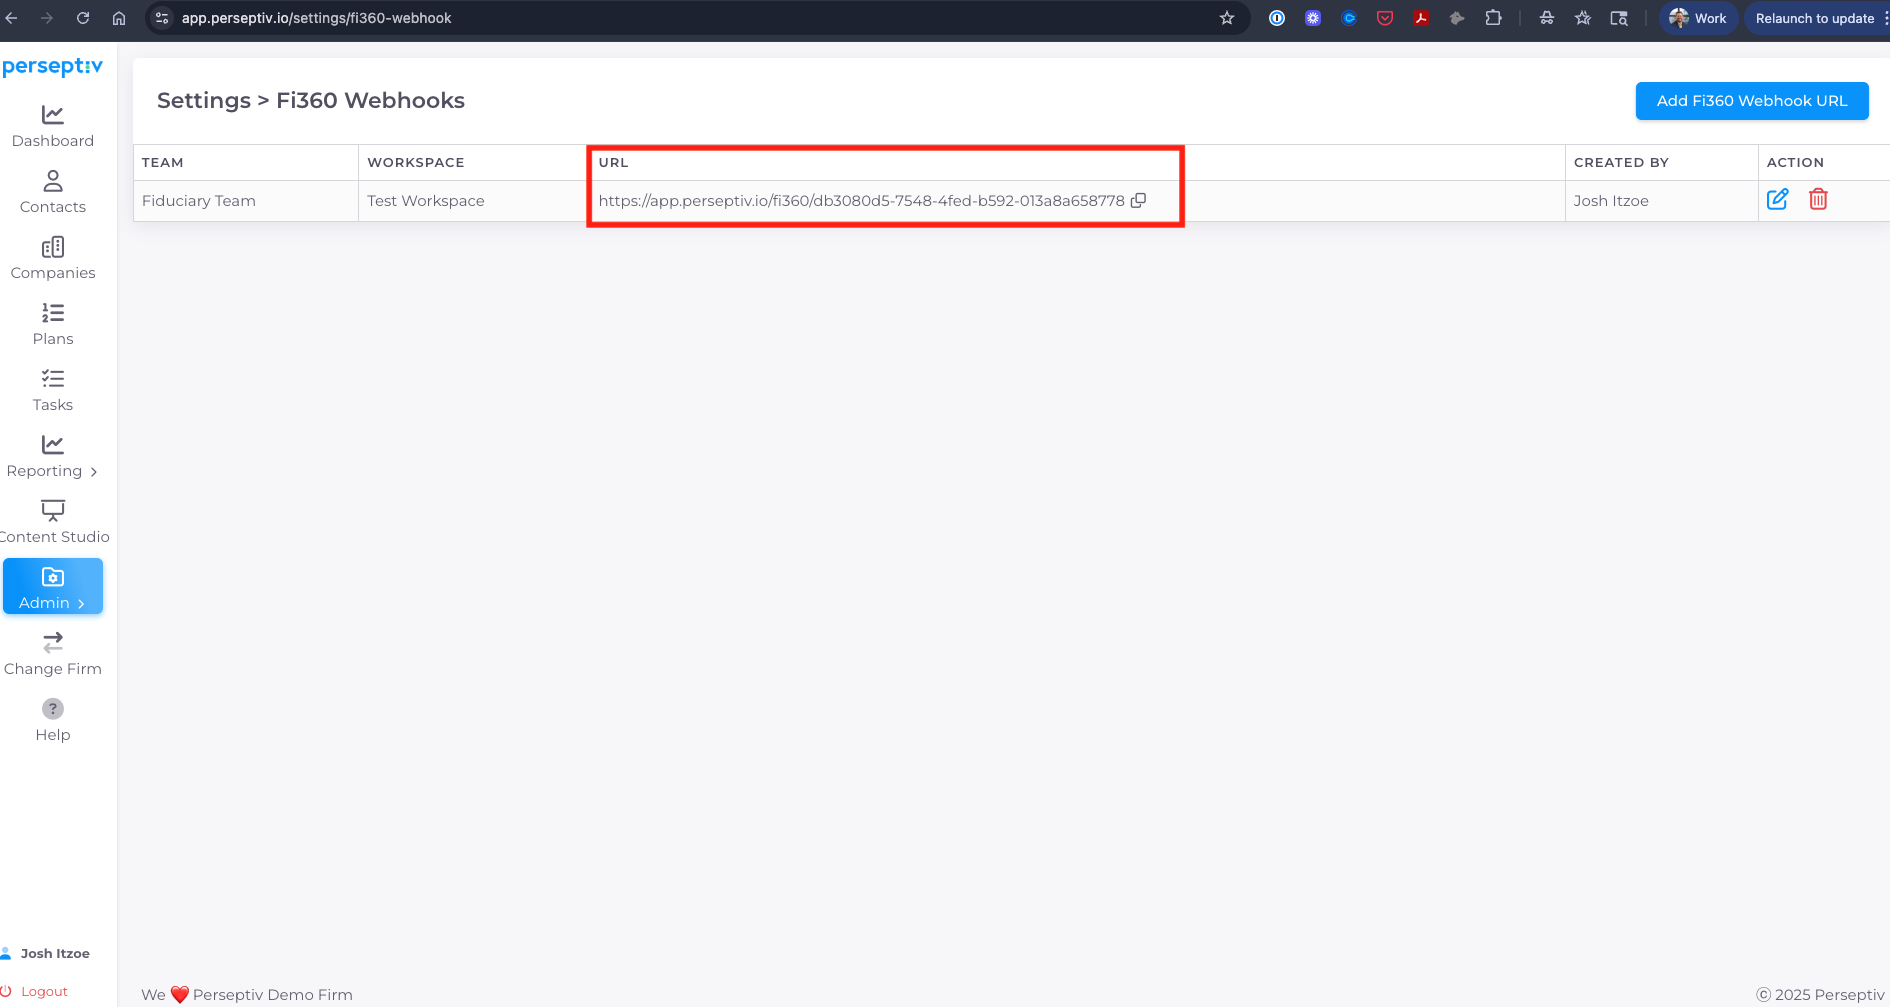
Task: Open the Help question-mark icon
Action: pos(53,709)
